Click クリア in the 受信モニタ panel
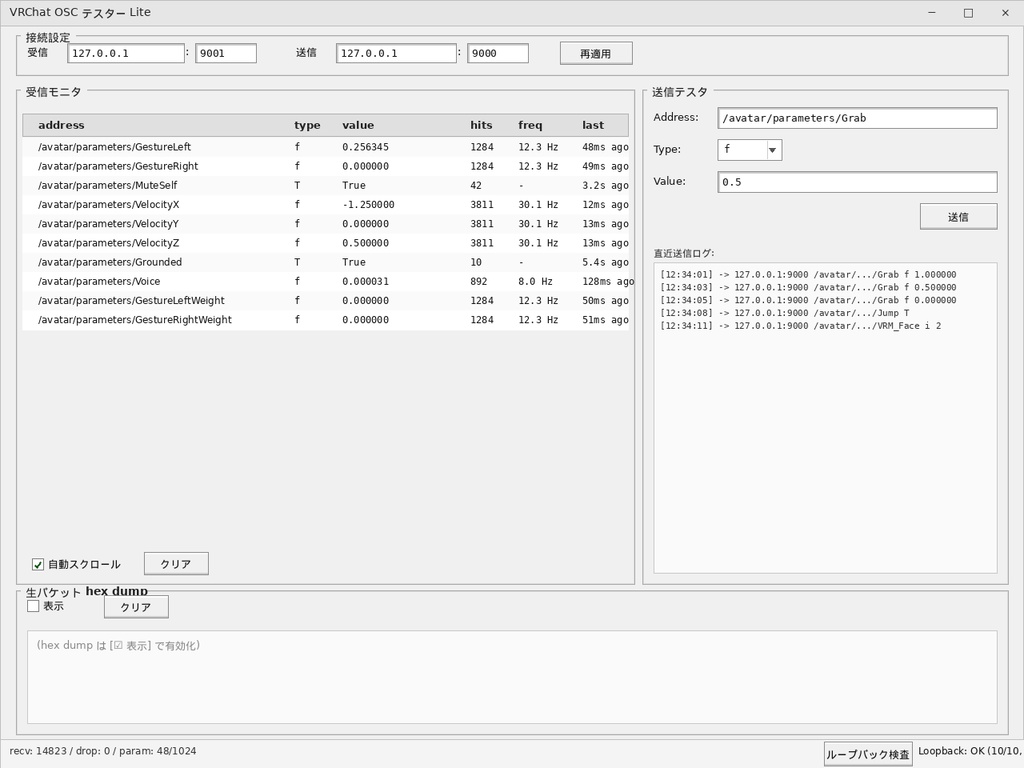The height and width of the screenshot is (768, 1024). pos(175,563)
